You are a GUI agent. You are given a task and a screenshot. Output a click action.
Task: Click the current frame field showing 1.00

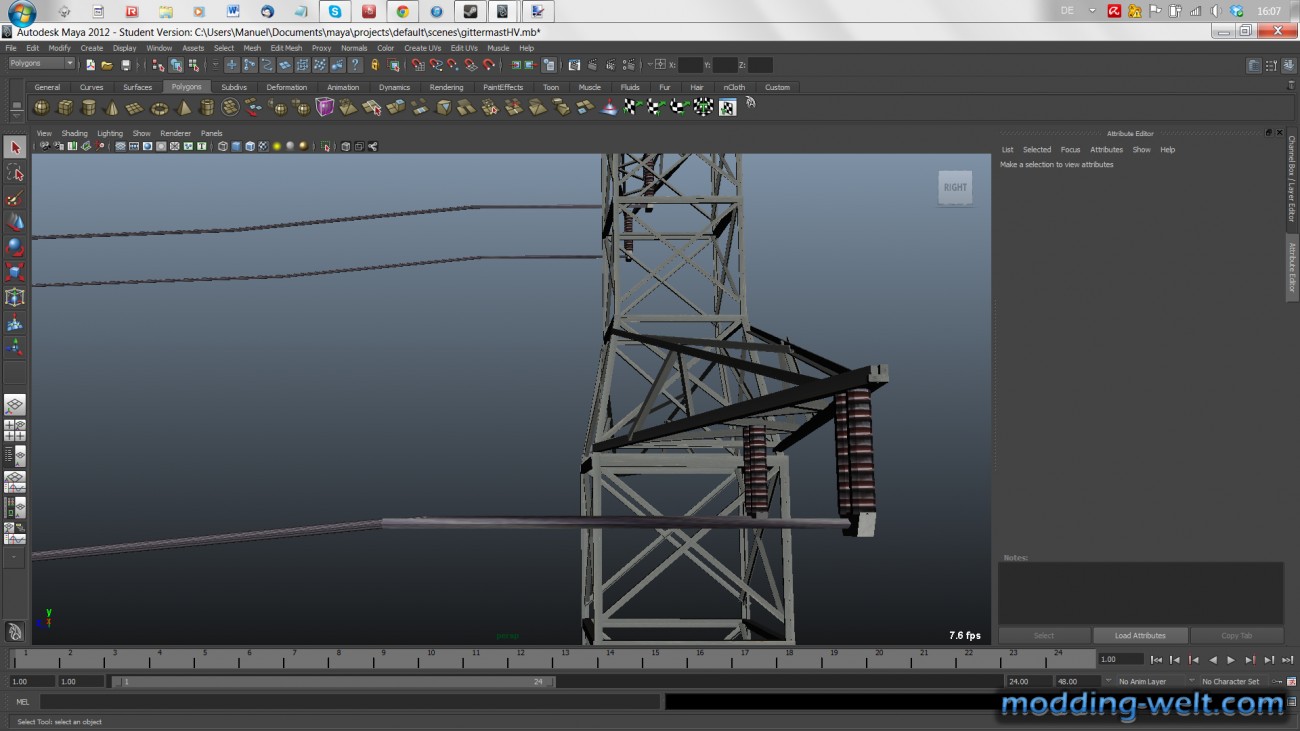1120,660
